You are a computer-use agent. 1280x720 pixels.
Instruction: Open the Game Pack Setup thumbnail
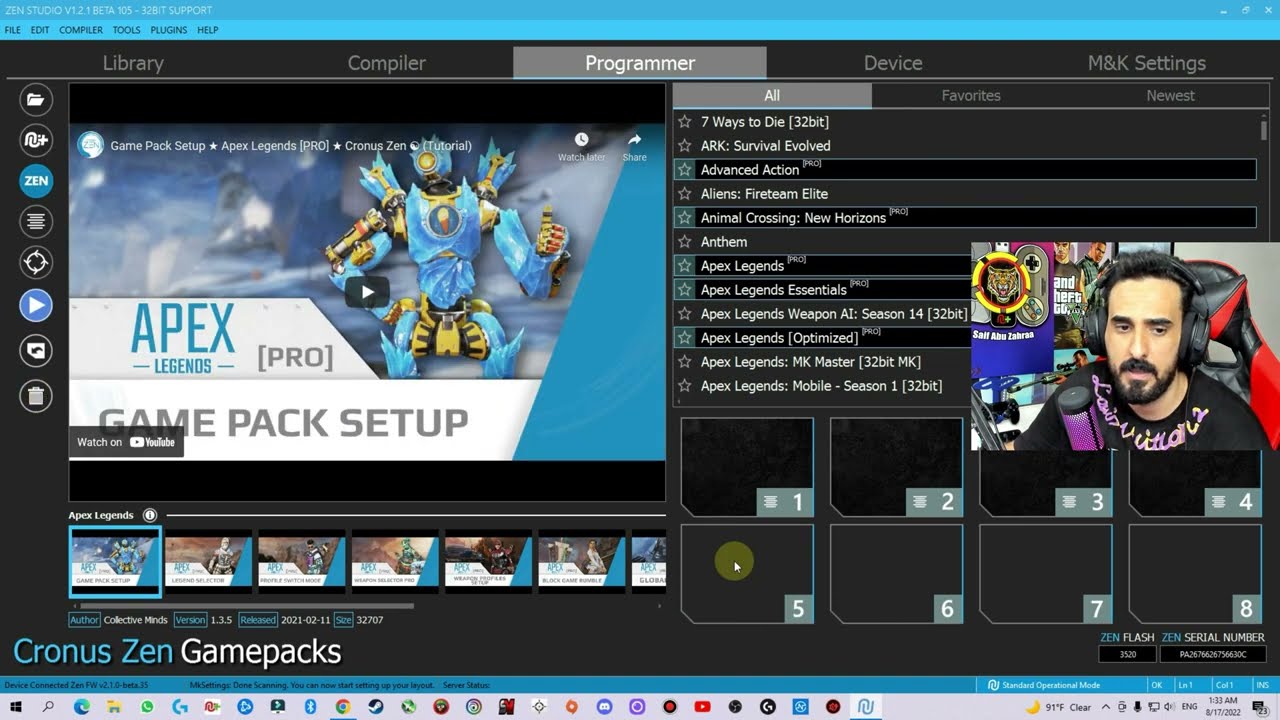coord(115,562)
